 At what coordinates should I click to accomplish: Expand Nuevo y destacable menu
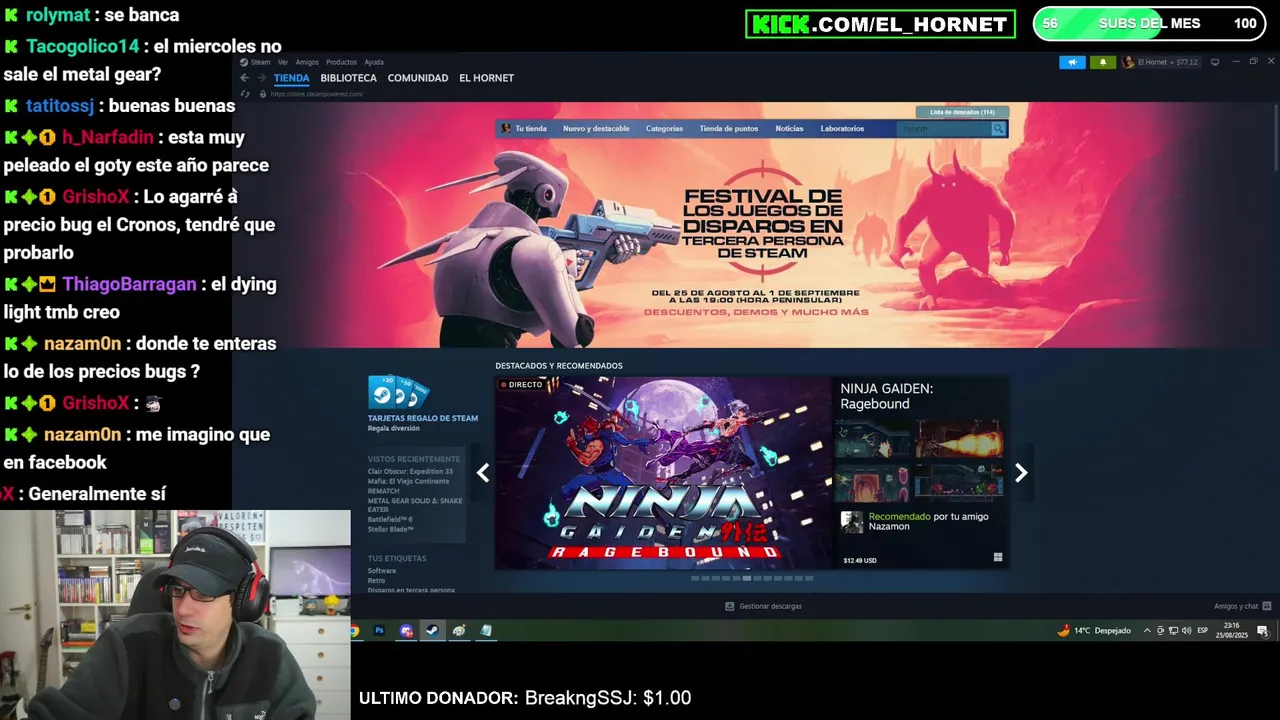point(596,129)
